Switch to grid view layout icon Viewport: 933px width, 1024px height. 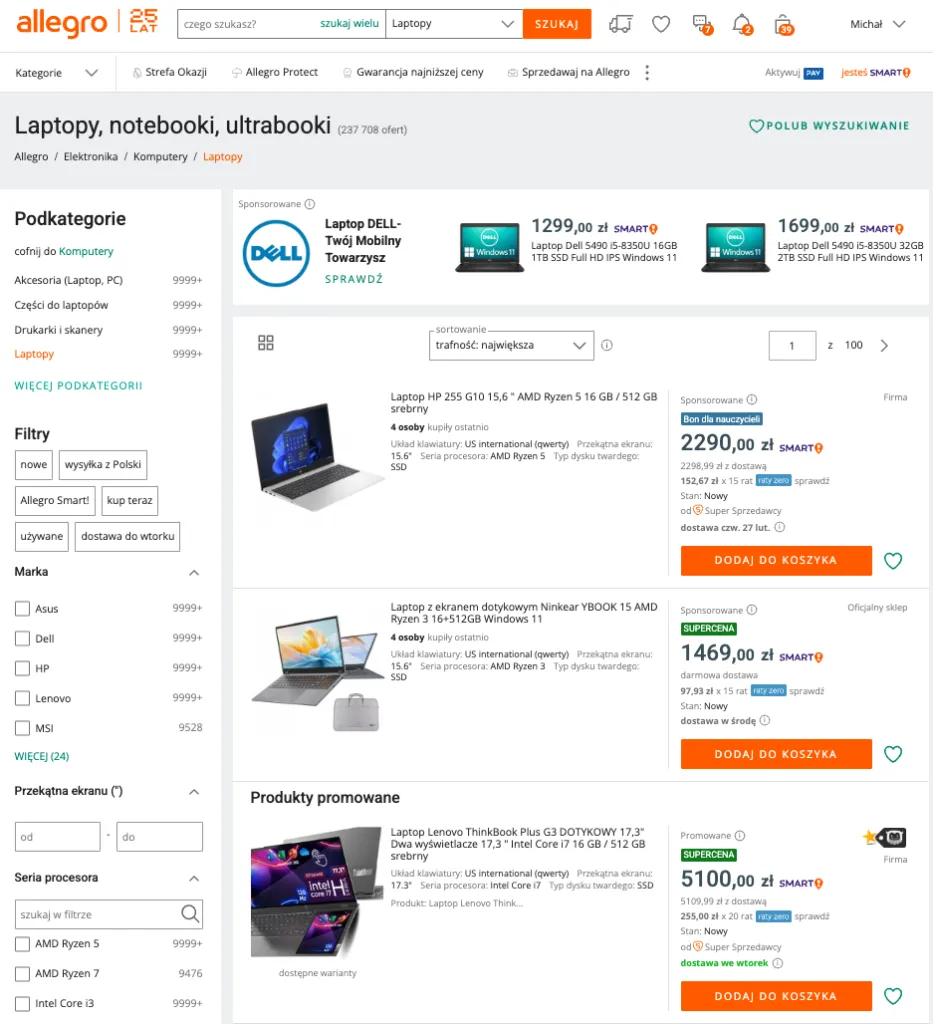pos(266,343)
